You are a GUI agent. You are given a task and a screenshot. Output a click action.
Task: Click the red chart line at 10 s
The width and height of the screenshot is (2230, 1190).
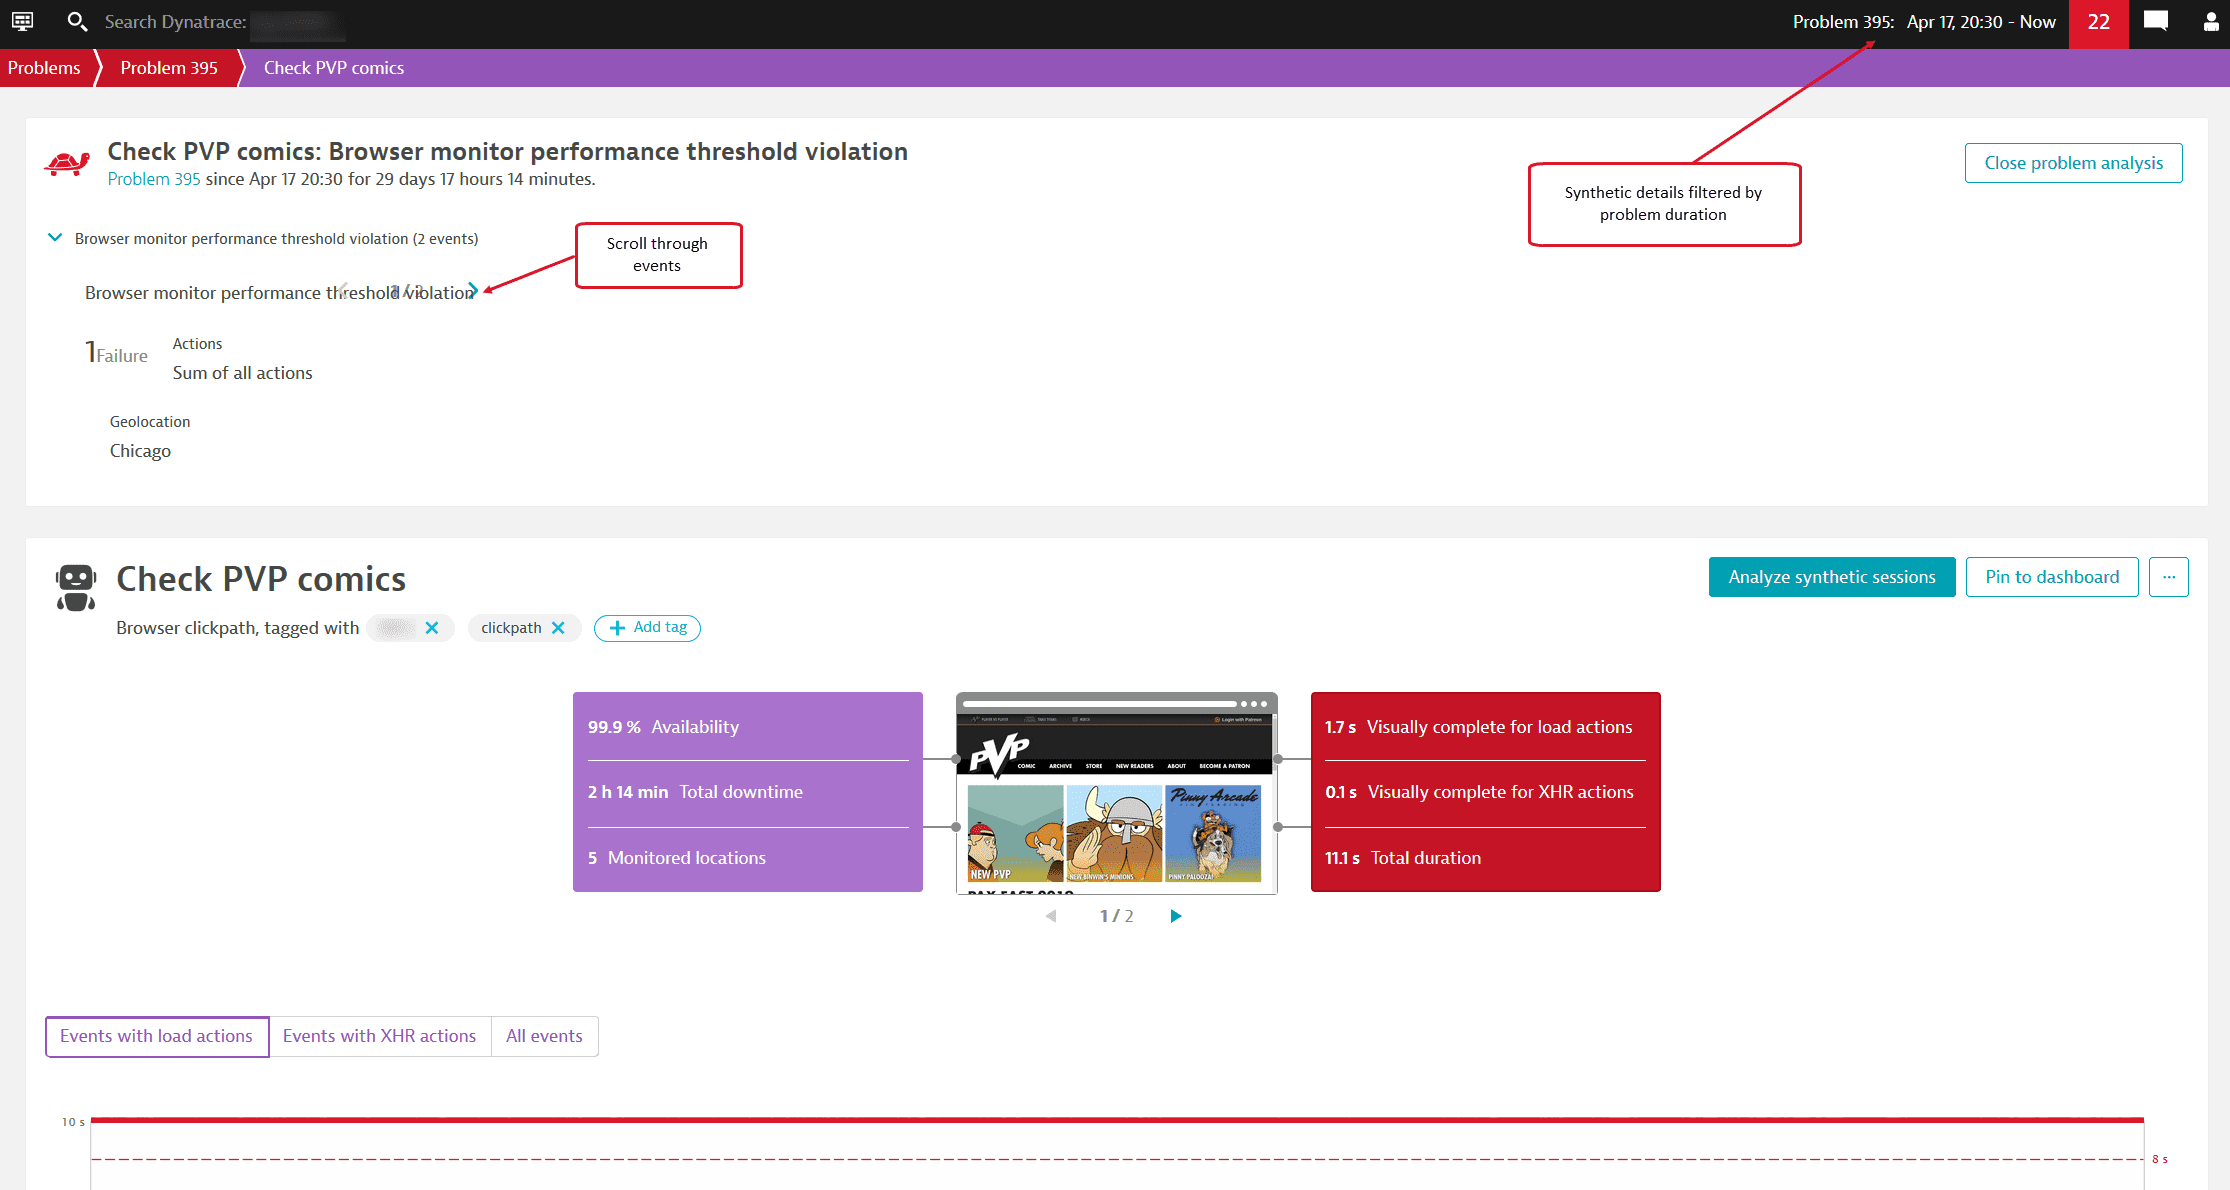(1117, 1120)
